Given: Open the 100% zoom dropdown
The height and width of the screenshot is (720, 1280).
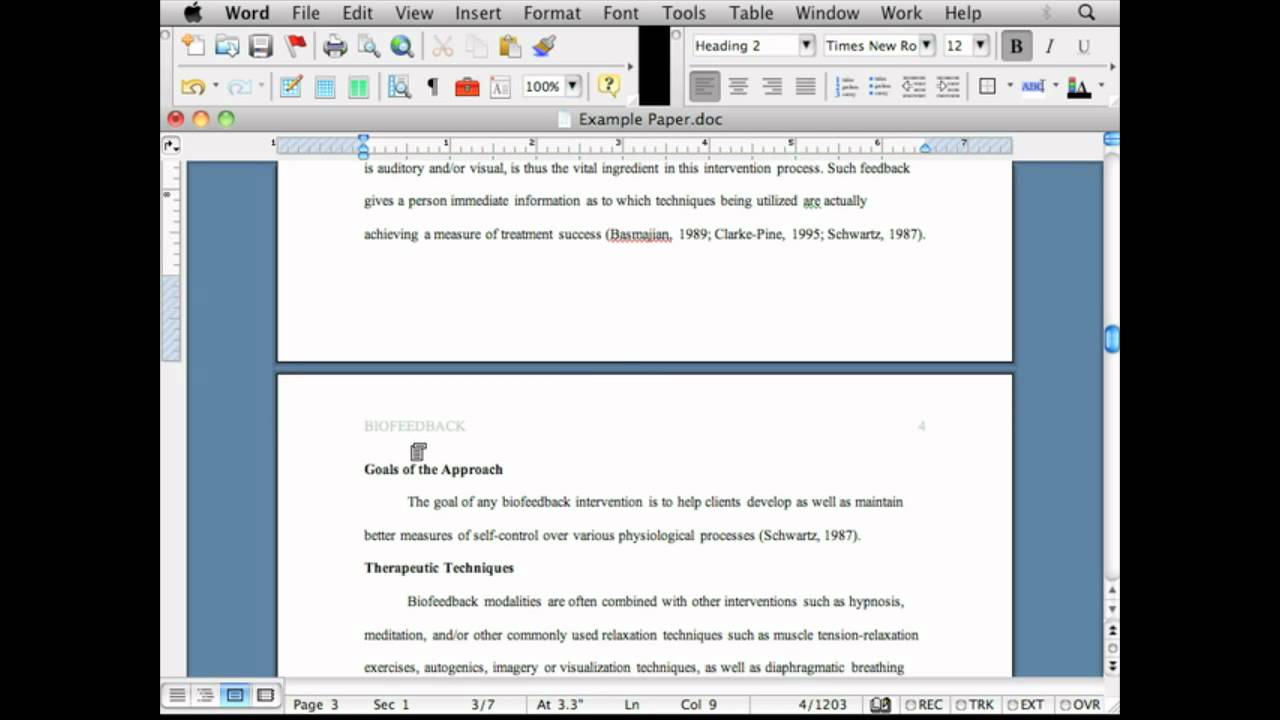Looking at the screenshot, I should 573,87.
